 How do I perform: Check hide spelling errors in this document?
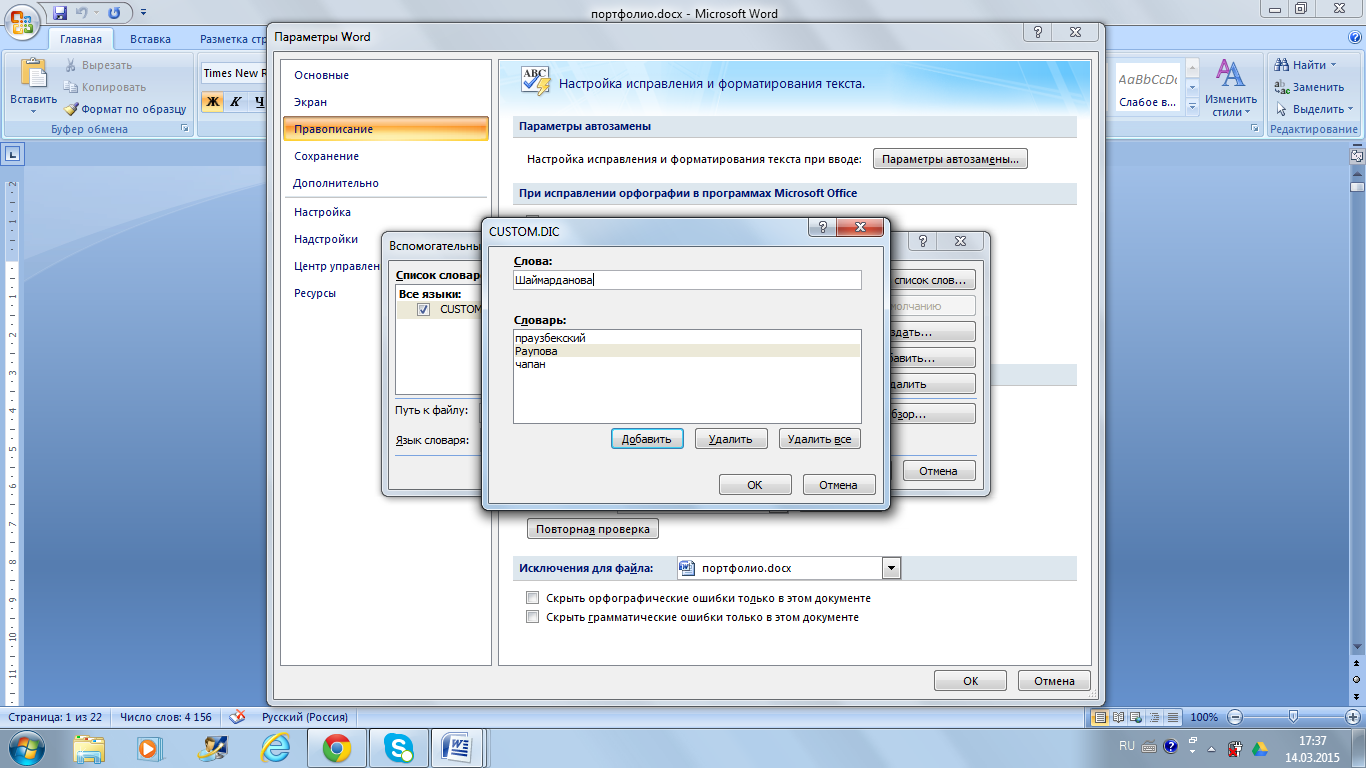532,598
